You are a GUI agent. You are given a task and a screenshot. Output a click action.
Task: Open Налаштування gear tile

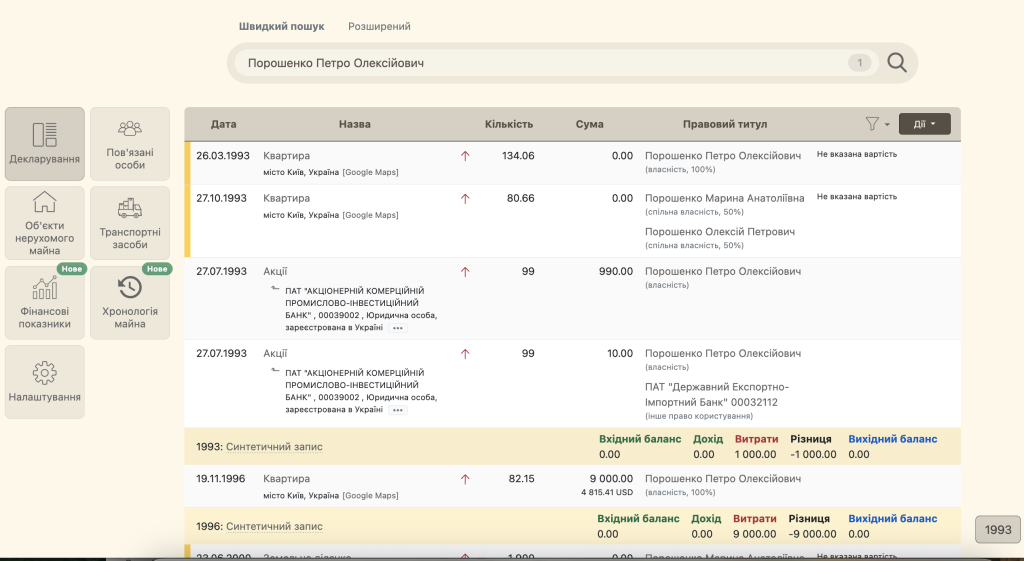click(44, 382)
